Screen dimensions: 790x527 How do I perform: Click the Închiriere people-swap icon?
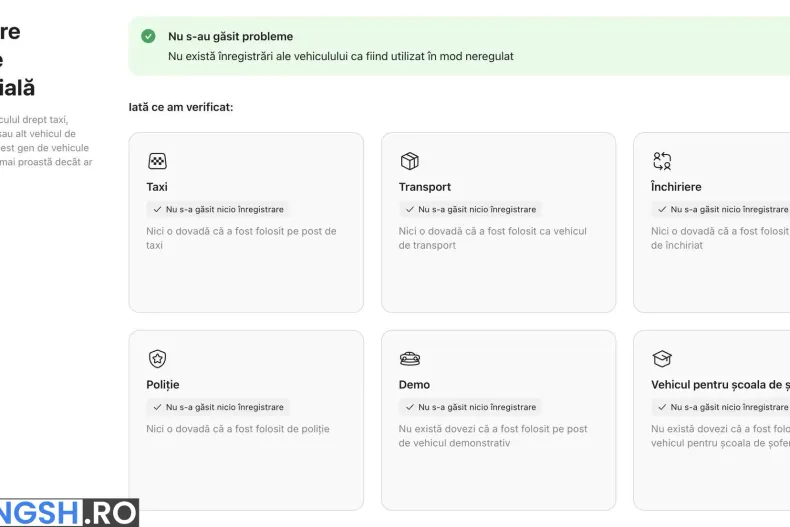pyautogui.click(x=662, y=161)
